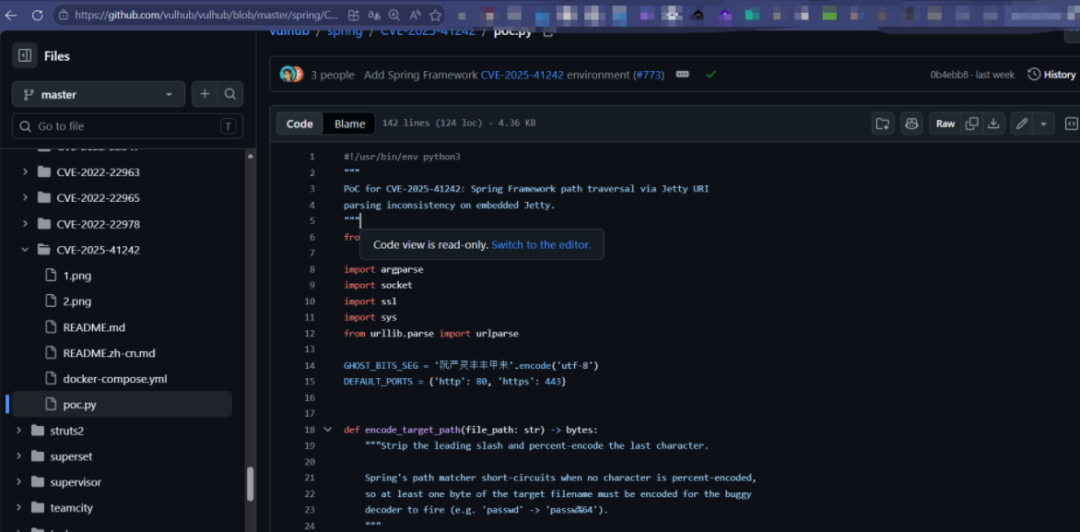The height and width of the screenshot is (532, 1080).
Task: Click the browser back arrow
Action: [11, 14]
